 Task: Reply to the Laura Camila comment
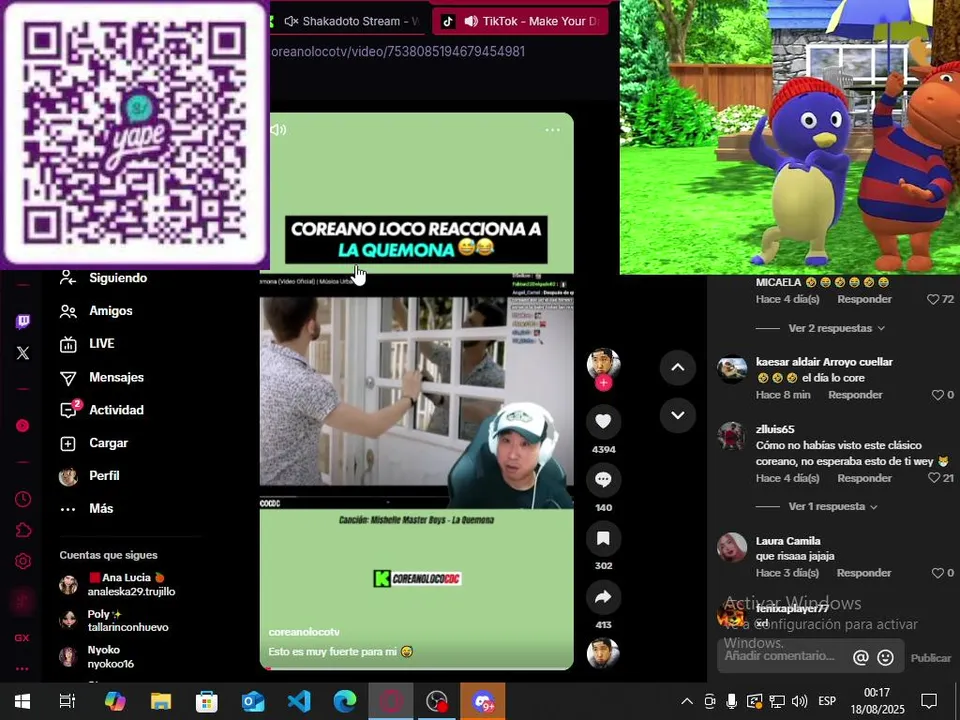click(864, 573)
